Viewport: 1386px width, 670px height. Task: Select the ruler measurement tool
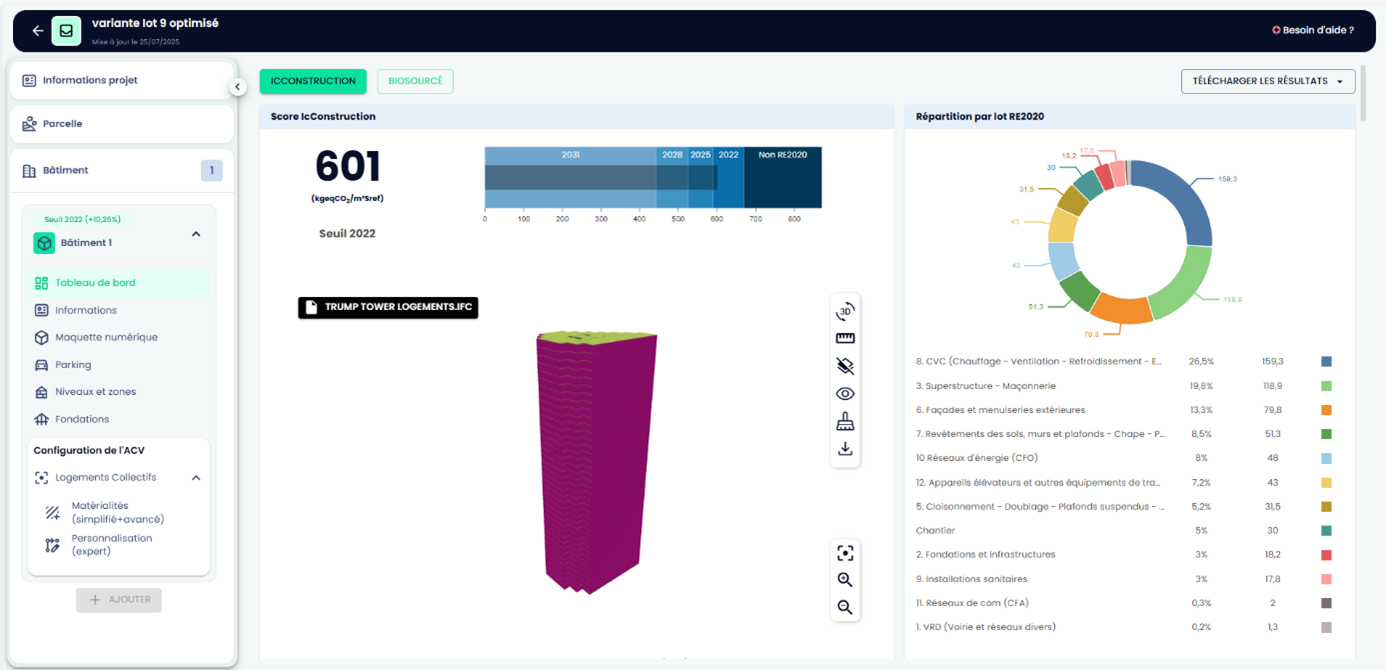click(845, 338)
